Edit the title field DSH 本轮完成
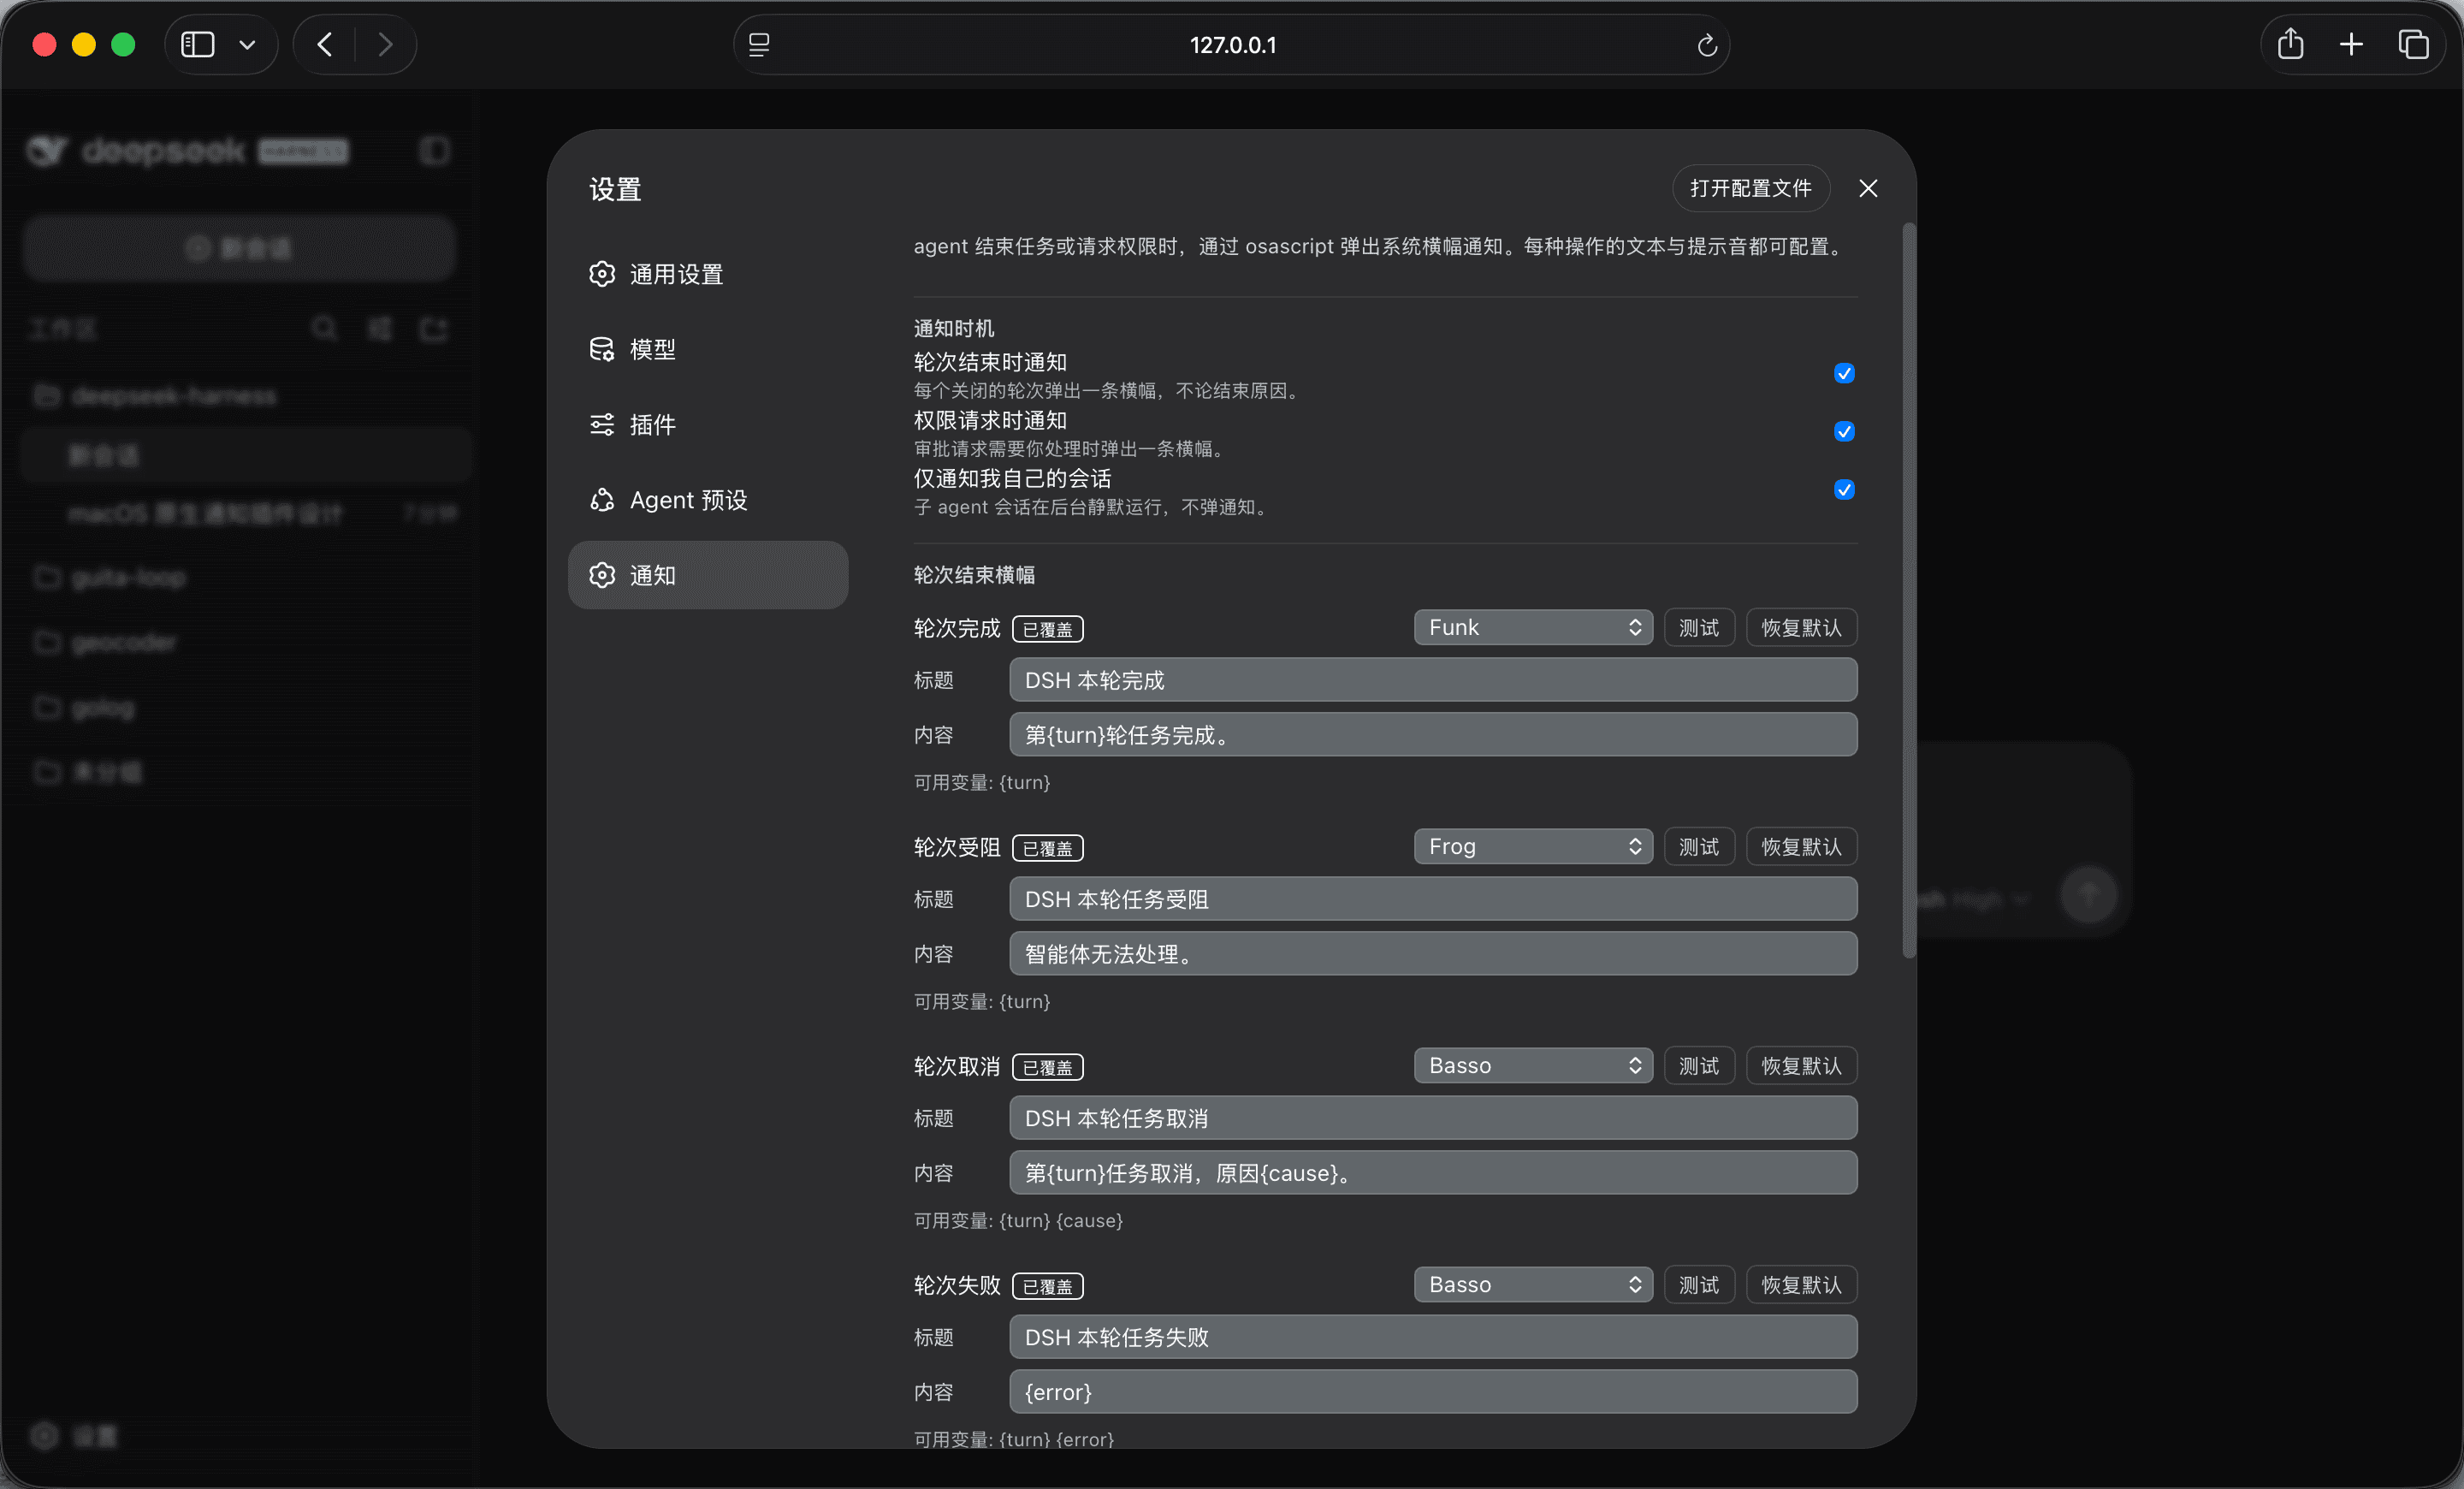The height and width of the screenshot is (1489, 2464). pos(1433,680)
